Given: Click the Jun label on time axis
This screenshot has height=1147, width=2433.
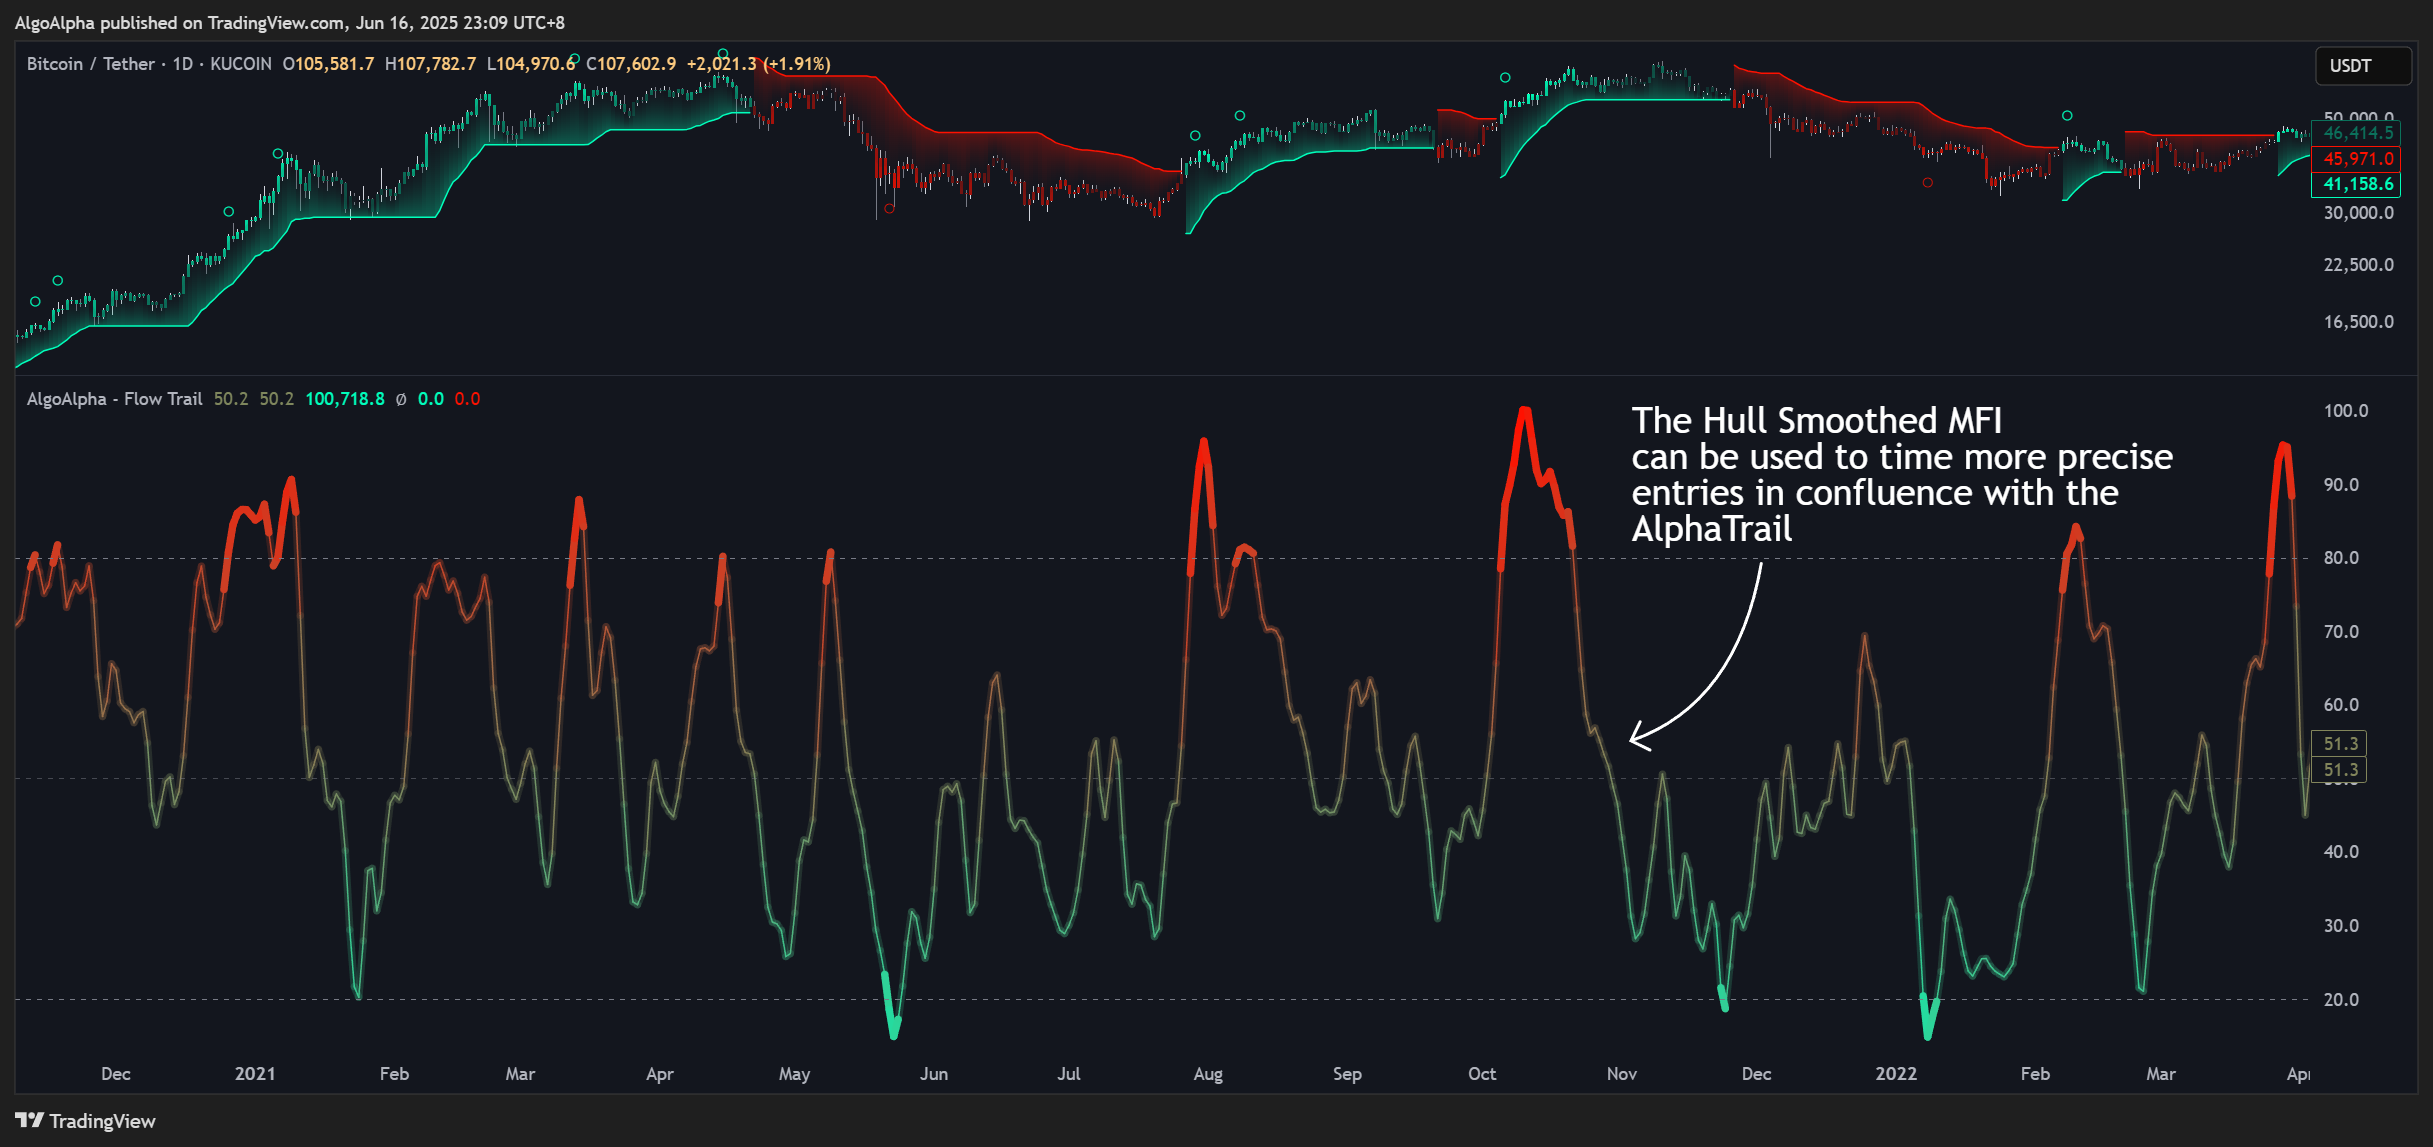Looking at the screenshot, I should [x=934, y=1074].
